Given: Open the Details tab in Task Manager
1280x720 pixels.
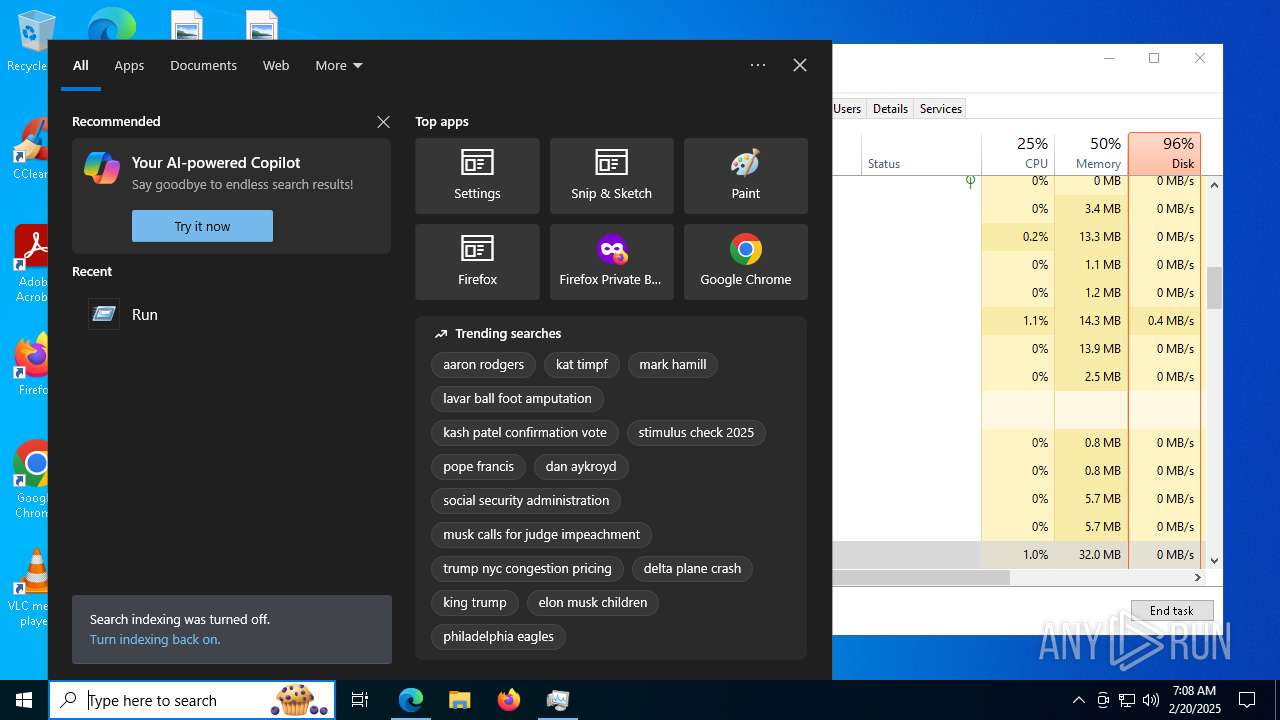Looking at the screenshot, I should pos(890,109).
